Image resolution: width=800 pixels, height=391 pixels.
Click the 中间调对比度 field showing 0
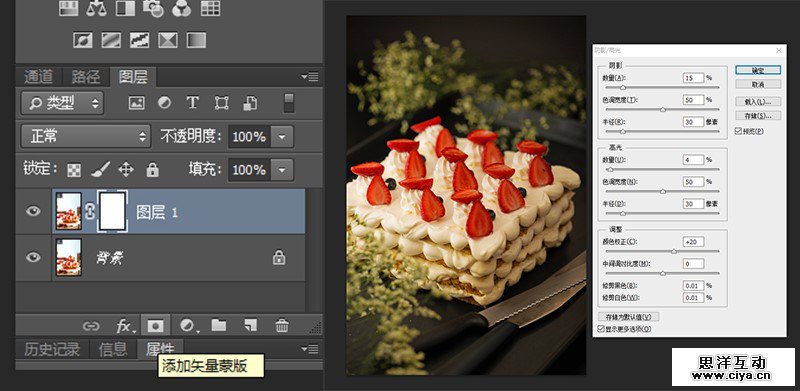(693, 264)
